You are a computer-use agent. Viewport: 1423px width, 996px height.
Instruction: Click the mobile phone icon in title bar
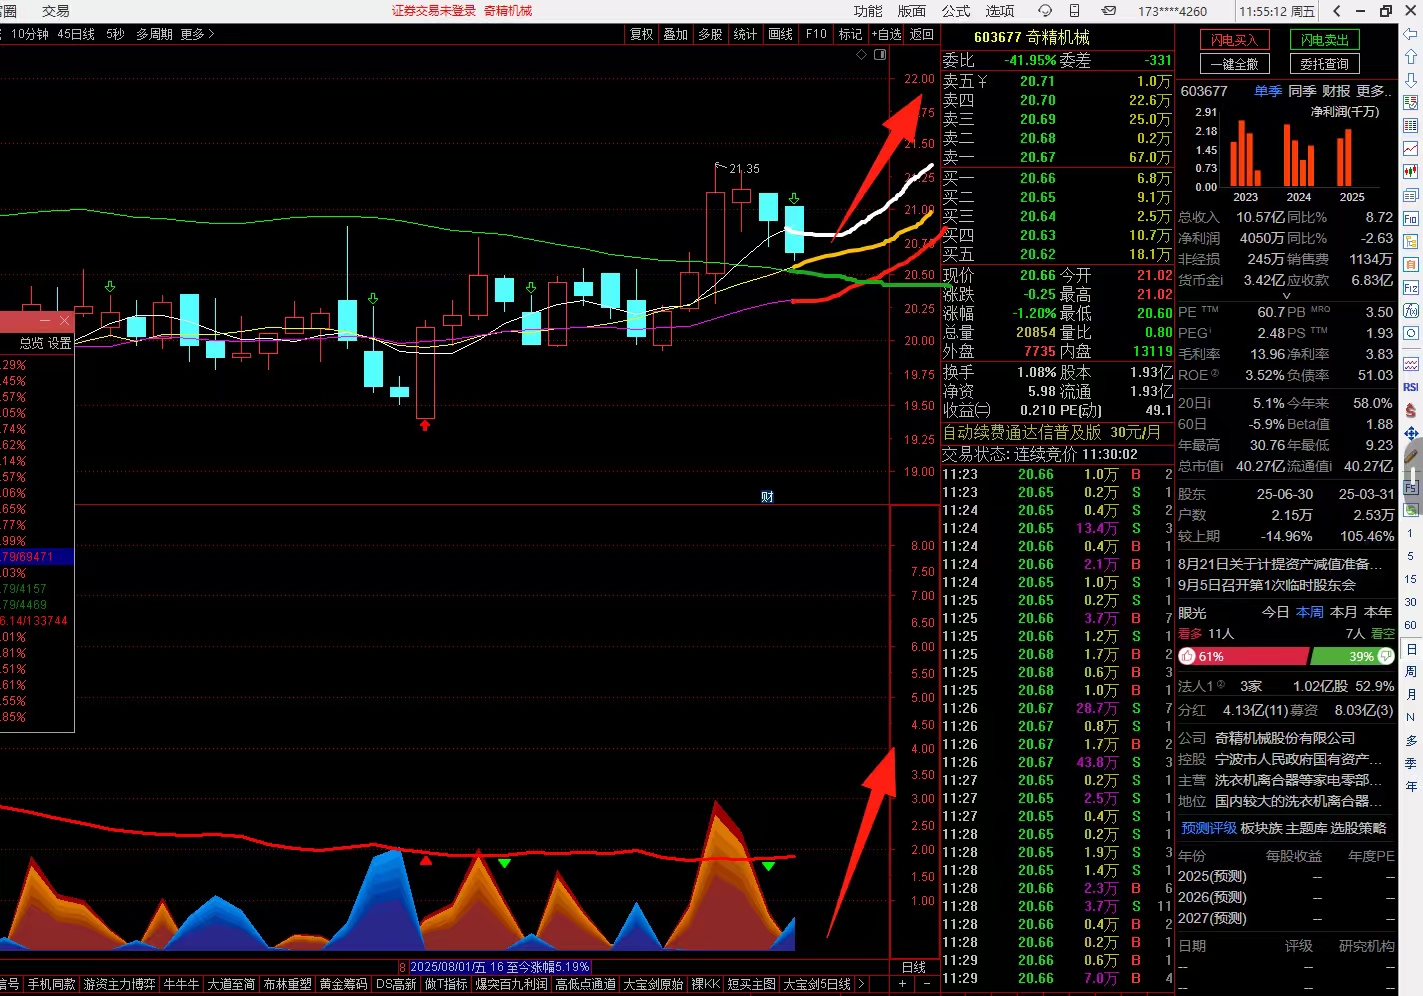click(x=1075, y=11)
